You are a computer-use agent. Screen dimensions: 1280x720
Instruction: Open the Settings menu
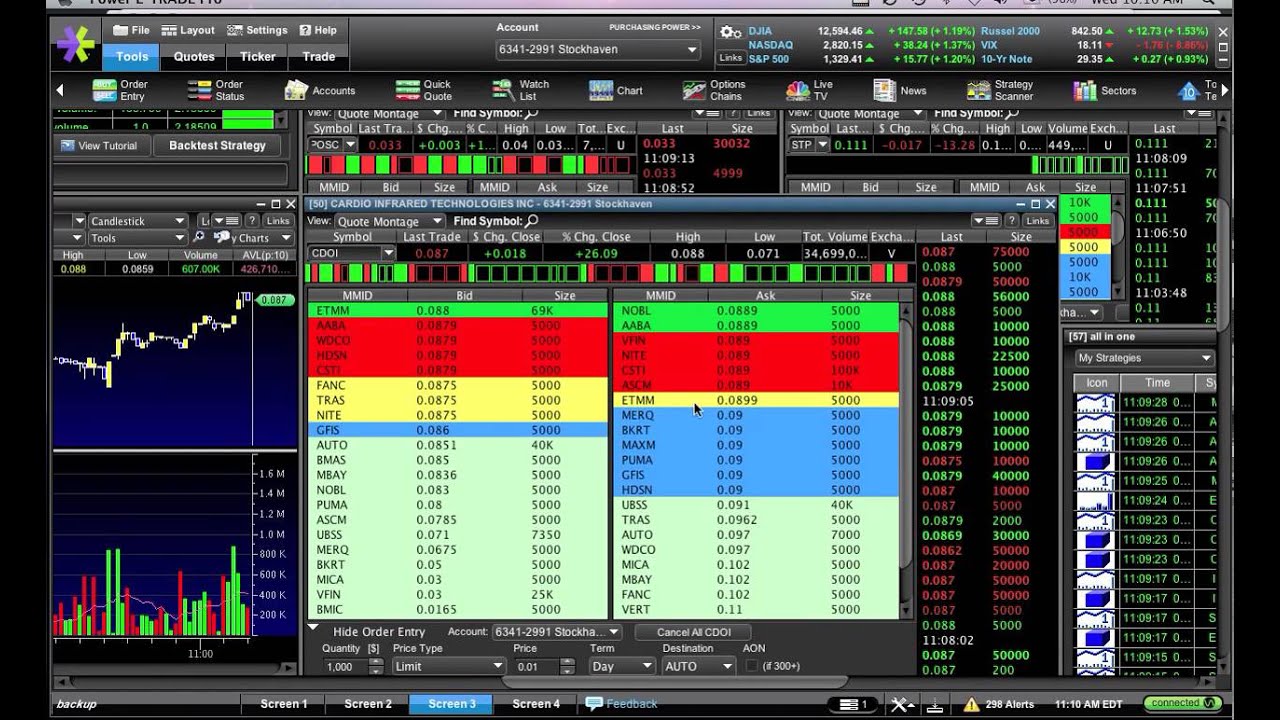257,30
